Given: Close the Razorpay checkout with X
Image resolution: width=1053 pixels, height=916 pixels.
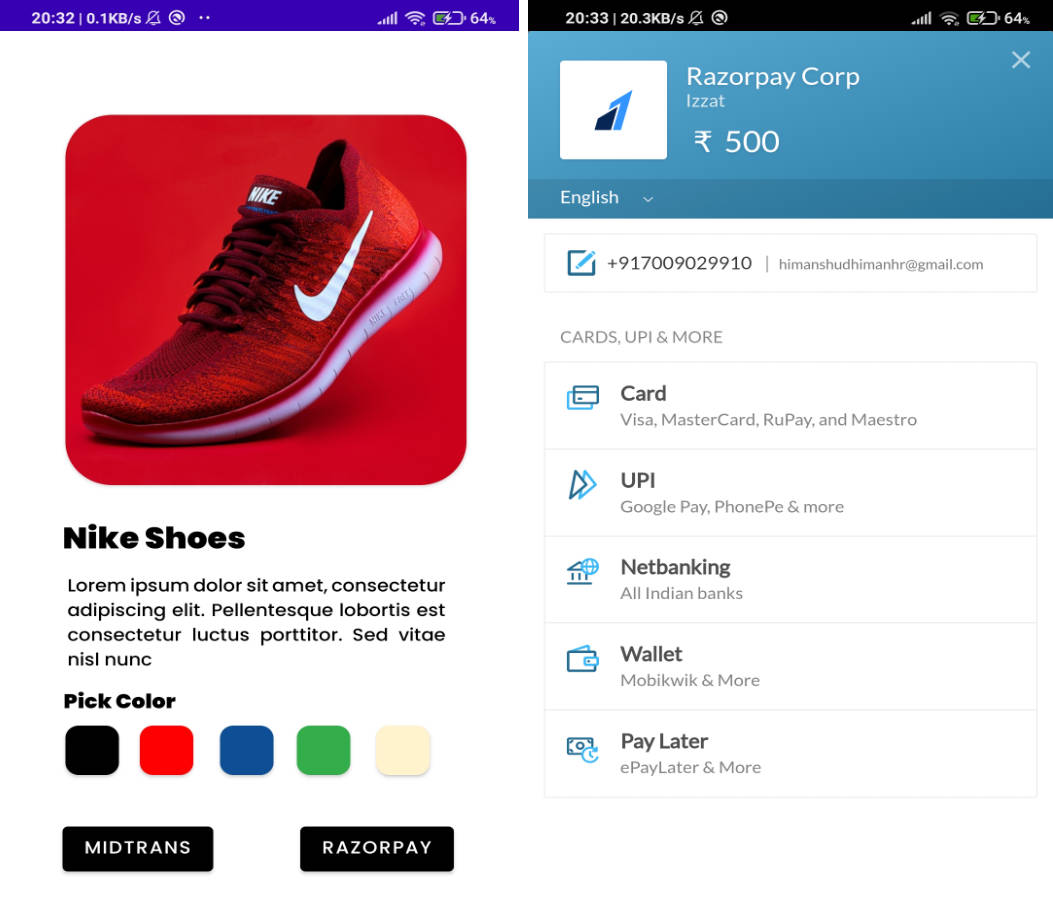Looking at the screenshot, I should 1021,60.
